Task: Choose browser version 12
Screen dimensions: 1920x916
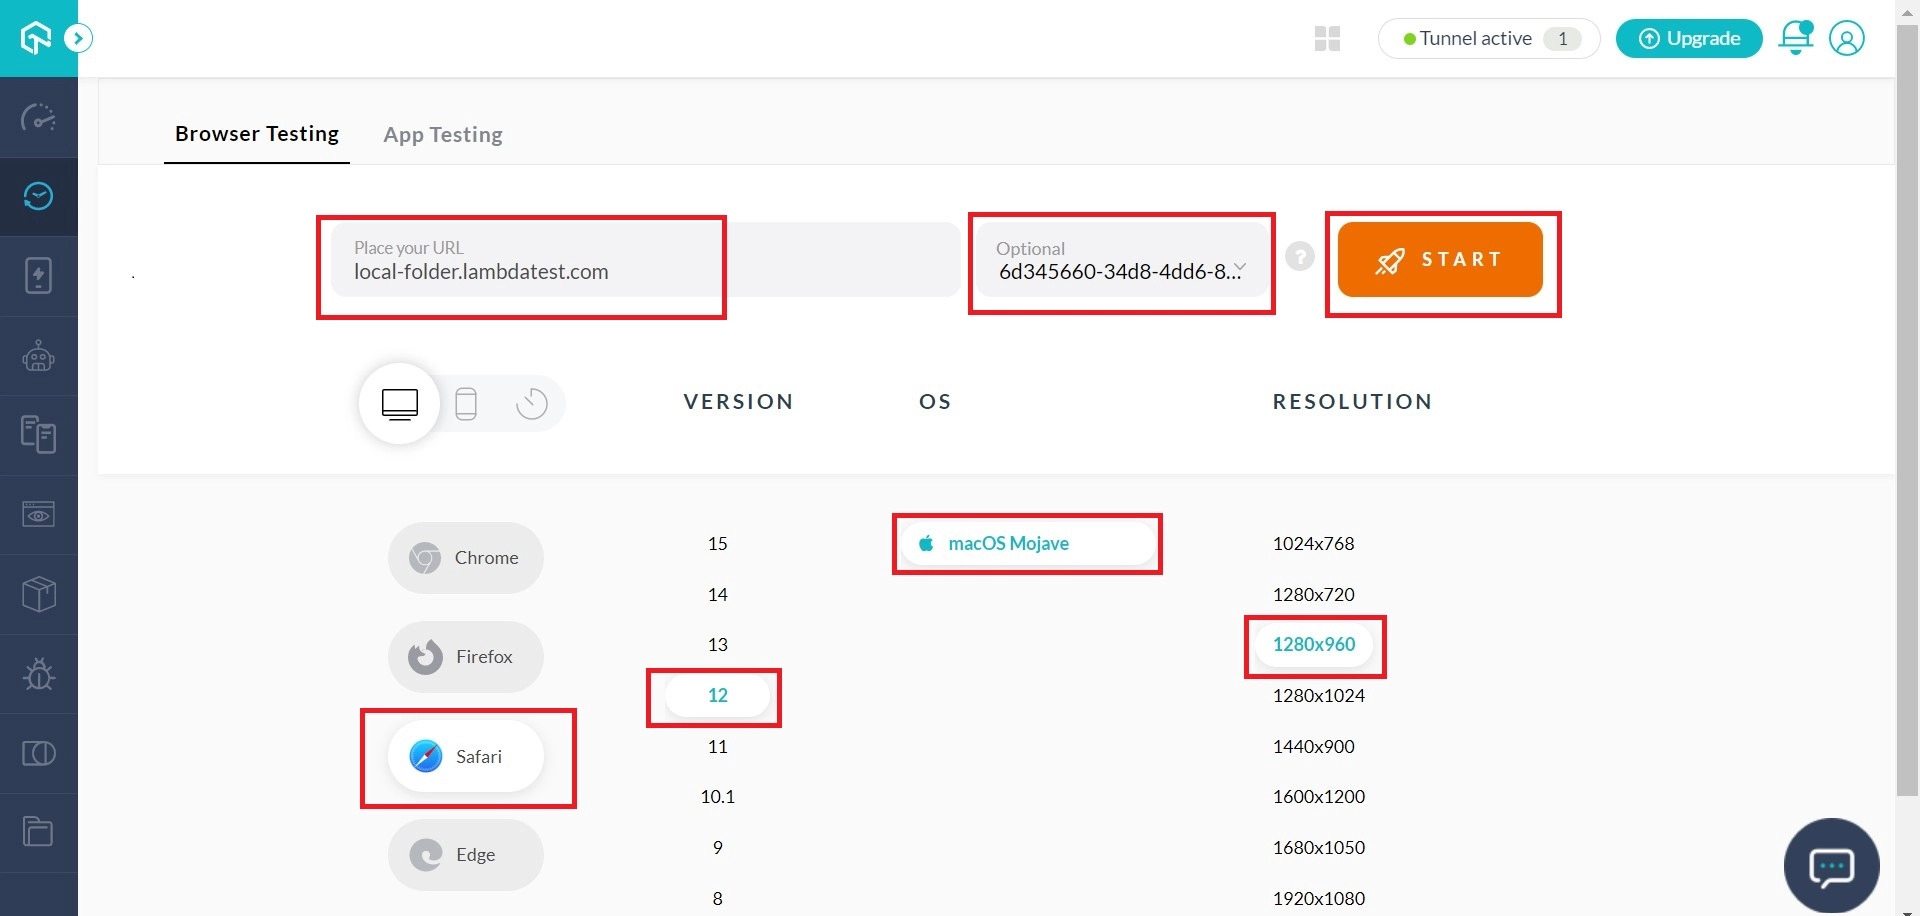Action: 718,696
